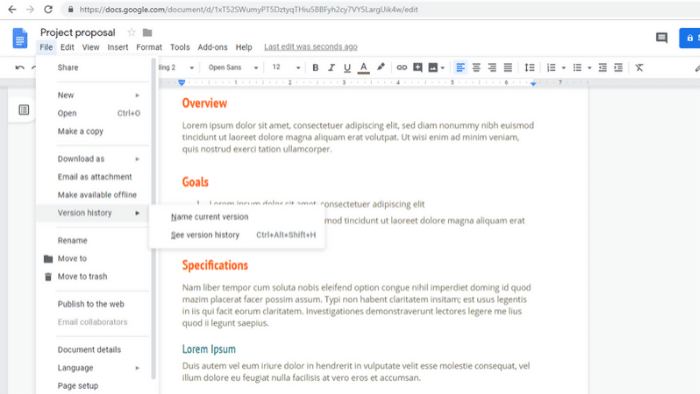Click the Last edit was seconds ago link
Viewport: 700px width, 394px height.
pos(311,47)
